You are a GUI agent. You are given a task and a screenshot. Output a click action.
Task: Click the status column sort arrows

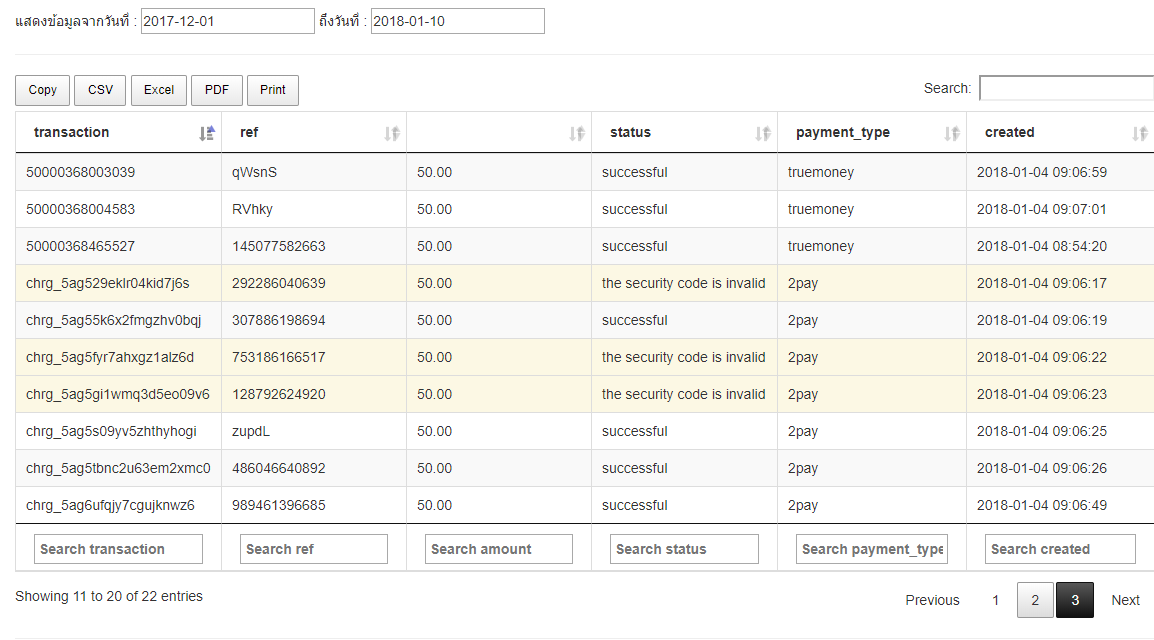pos(763,133)
